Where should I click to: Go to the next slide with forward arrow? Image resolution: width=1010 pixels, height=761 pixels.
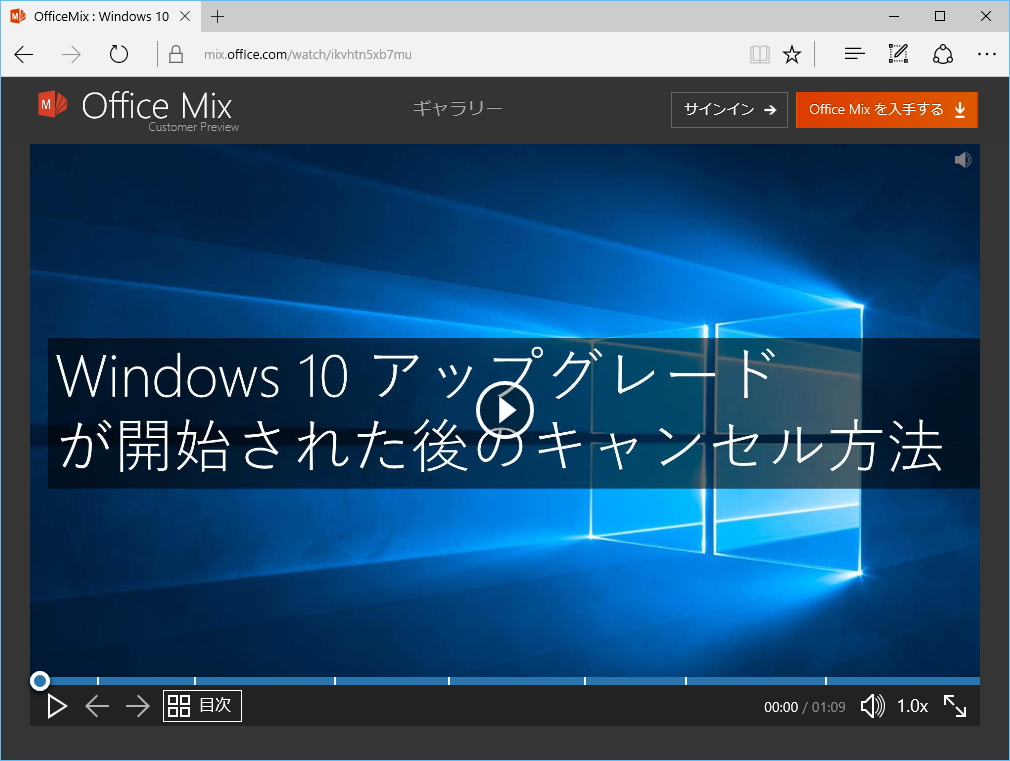[x=137, y=705]
